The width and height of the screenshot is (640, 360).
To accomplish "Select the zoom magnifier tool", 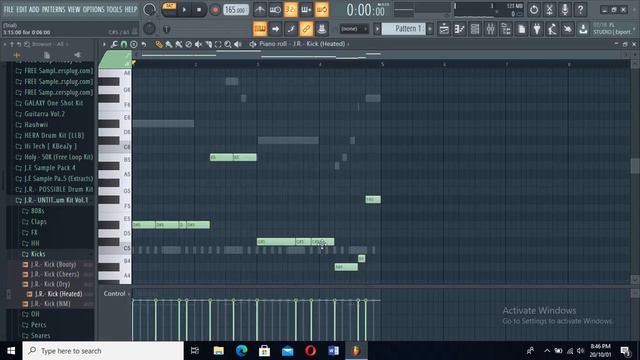I will [228, 44].
